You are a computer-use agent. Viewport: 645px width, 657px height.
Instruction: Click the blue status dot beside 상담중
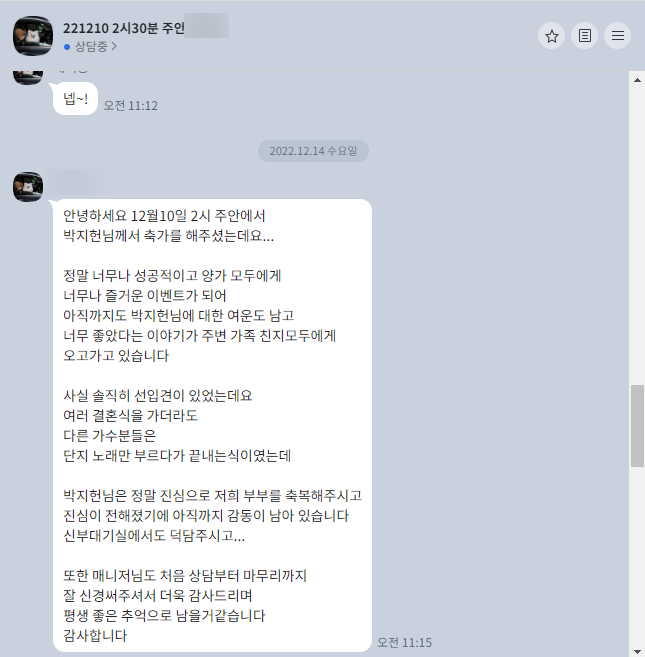[x=67, y=47]
